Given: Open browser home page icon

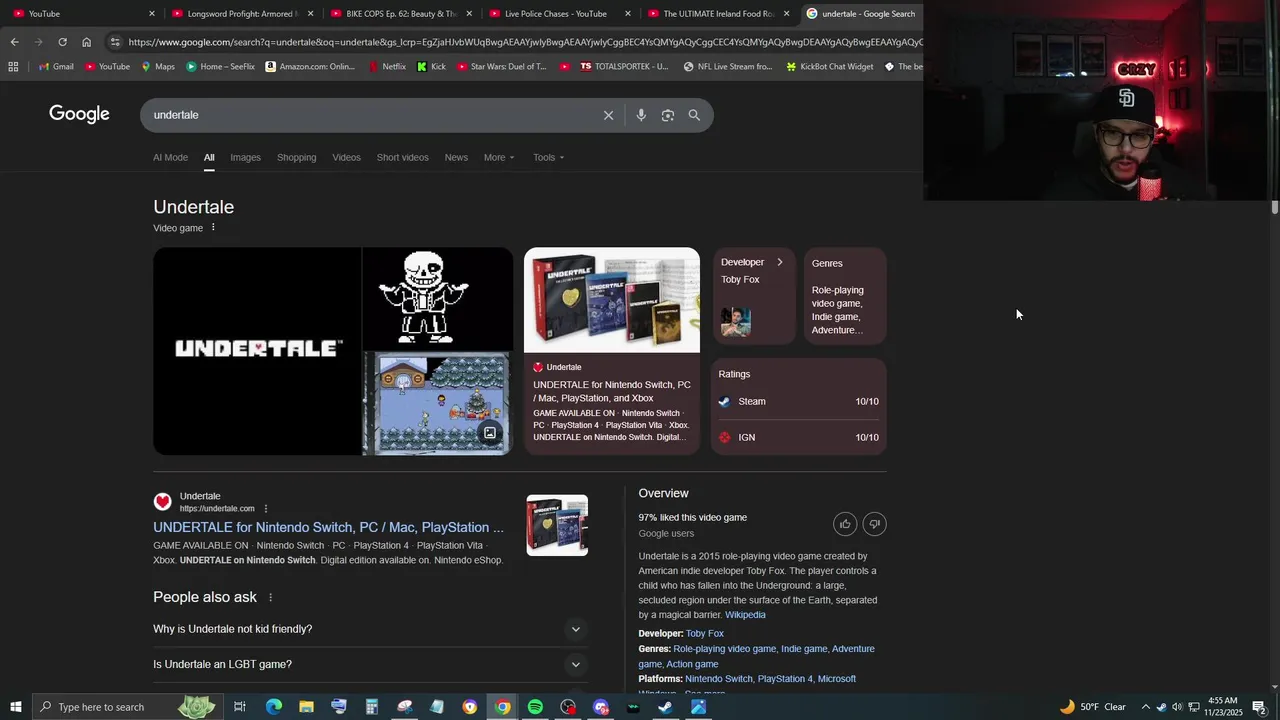Looking at the screenshot, I should (87, 42).
